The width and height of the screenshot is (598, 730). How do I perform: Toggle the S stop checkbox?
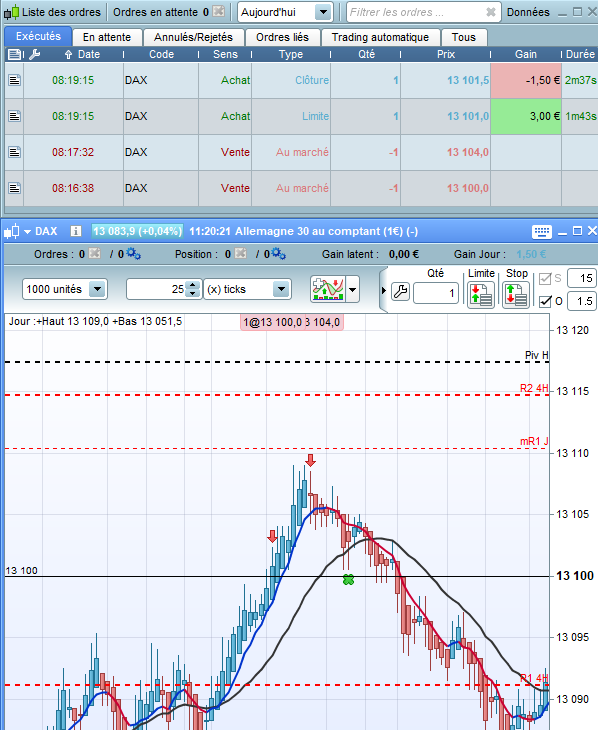544,279
